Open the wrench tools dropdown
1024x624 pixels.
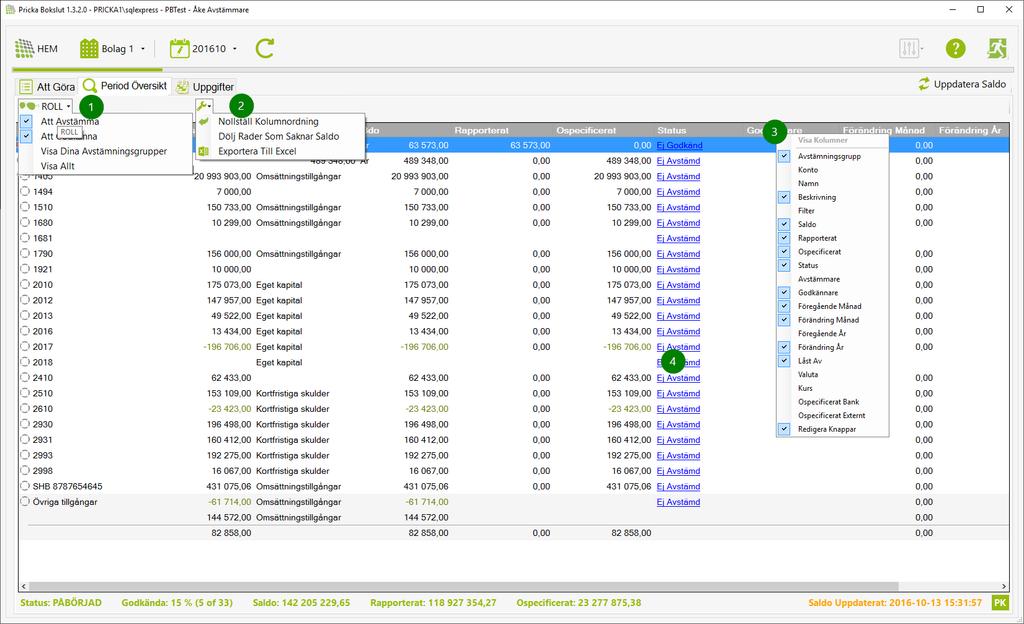point(204,106)
